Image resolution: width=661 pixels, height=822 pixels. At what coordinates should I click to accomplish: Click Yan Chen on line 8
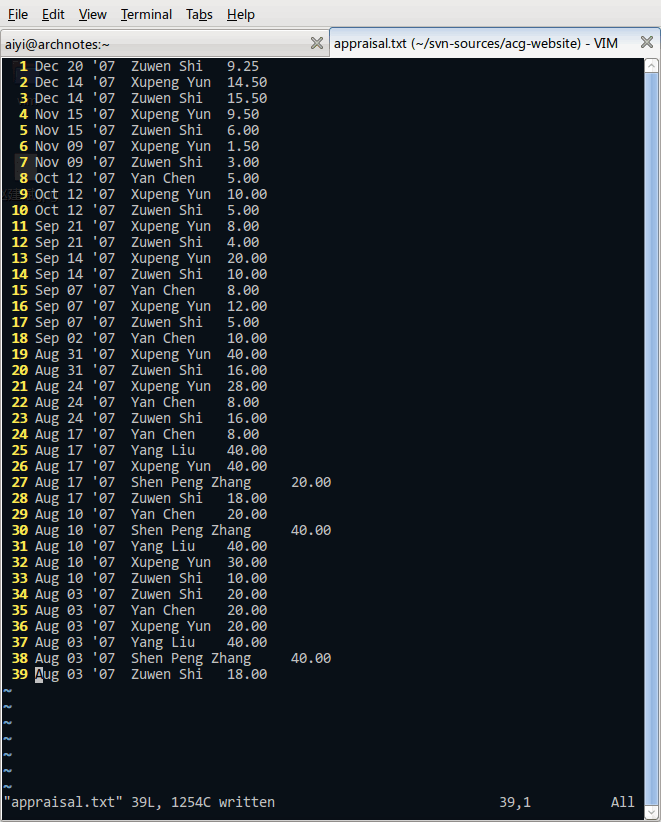tap(162, 178)
